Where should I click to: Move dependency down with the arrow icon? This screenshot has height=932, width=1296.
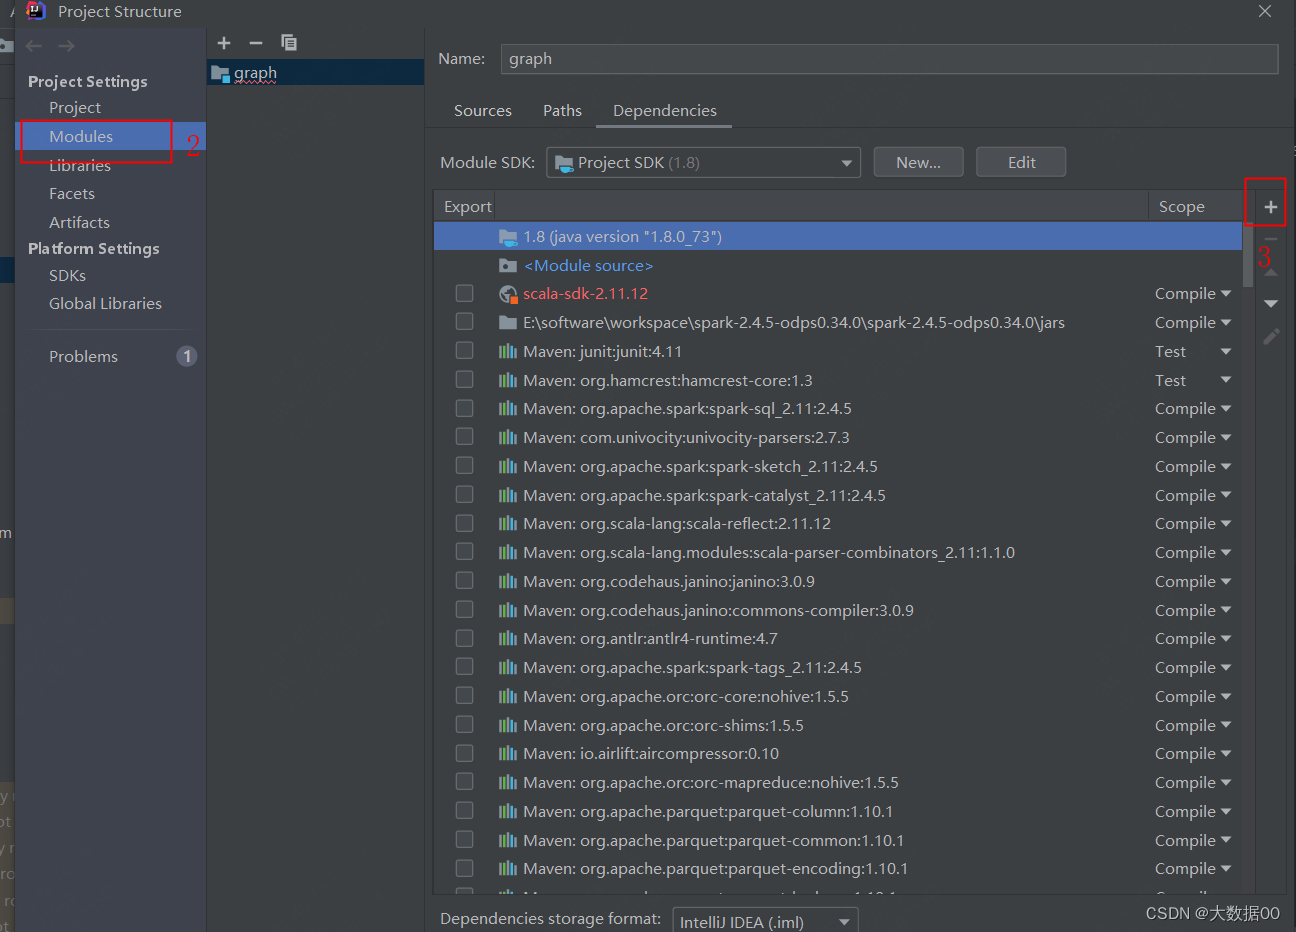click(1271, 303)
